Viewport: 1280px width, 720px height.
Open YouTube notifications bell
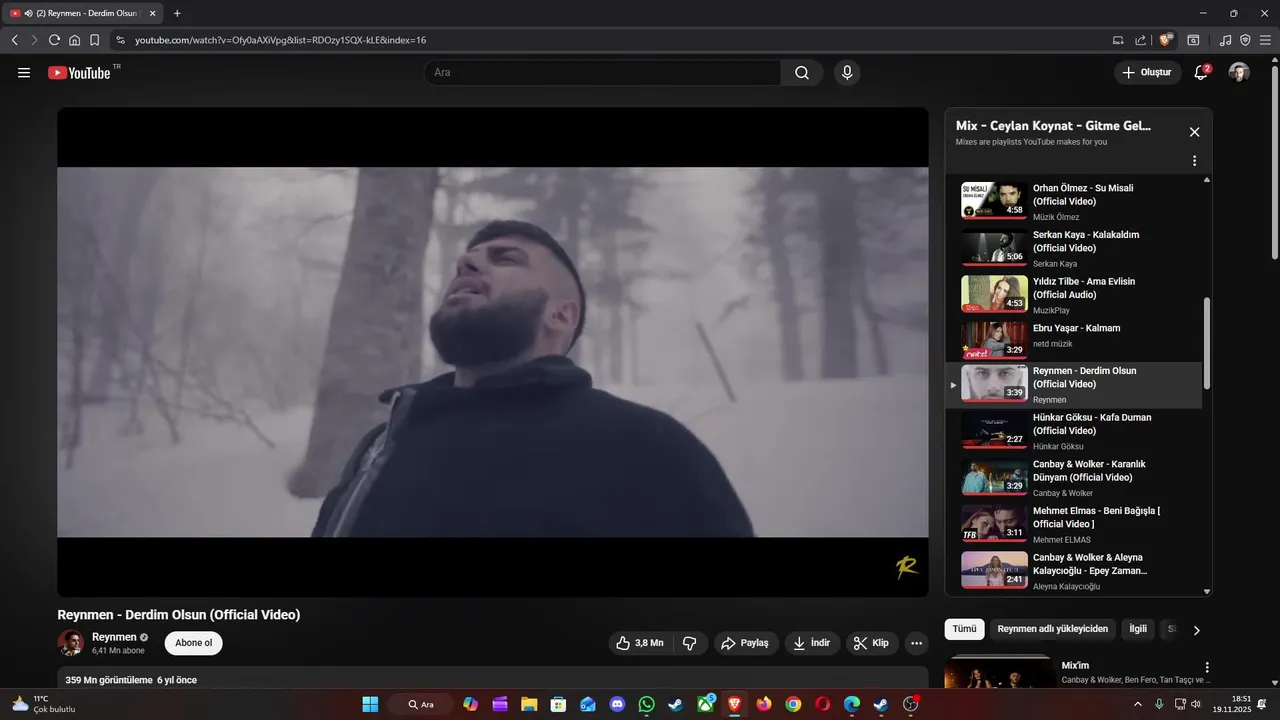[x=1201, y=72]
